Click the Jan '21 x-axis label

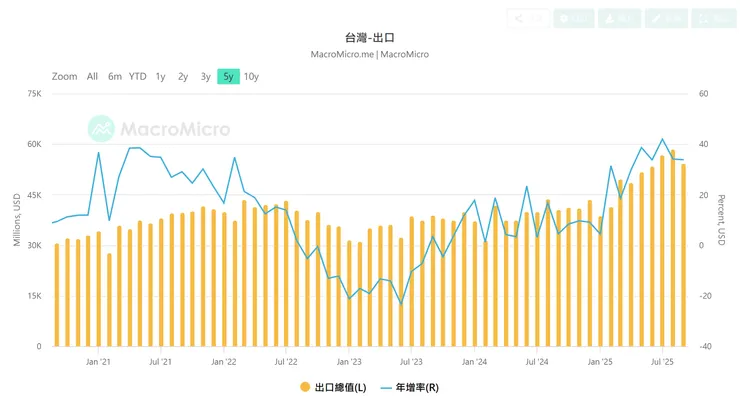(x=98, y=362)
